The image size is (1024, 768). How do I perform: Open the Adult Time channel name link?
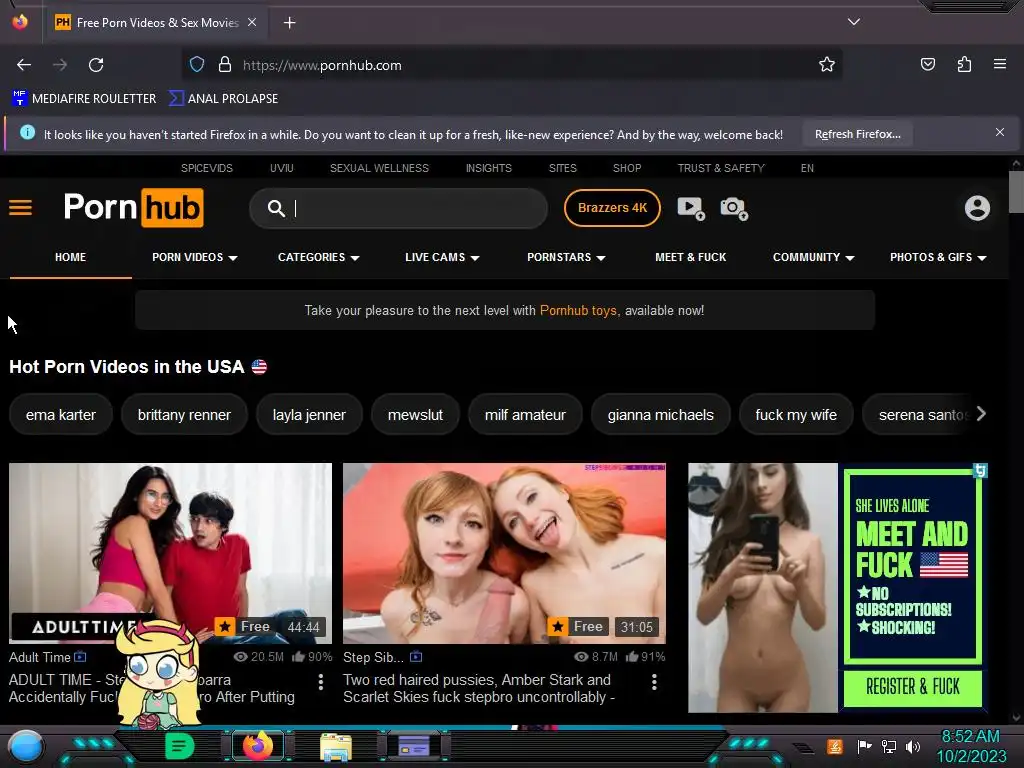[x=40, y=657]
